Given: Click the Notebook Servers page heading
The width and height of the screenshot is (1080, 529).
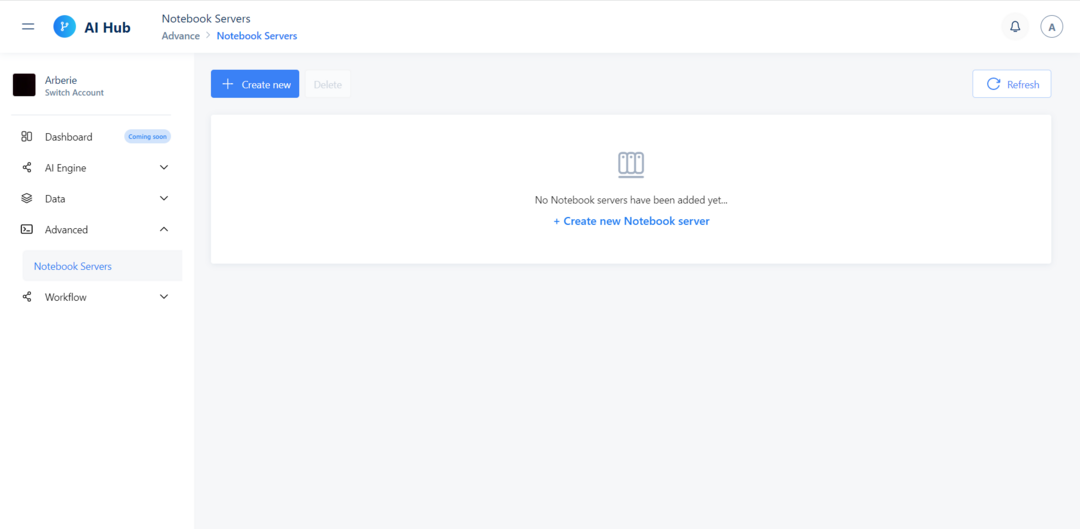Looking at the screenshot, I should click(x=206, y=19).
